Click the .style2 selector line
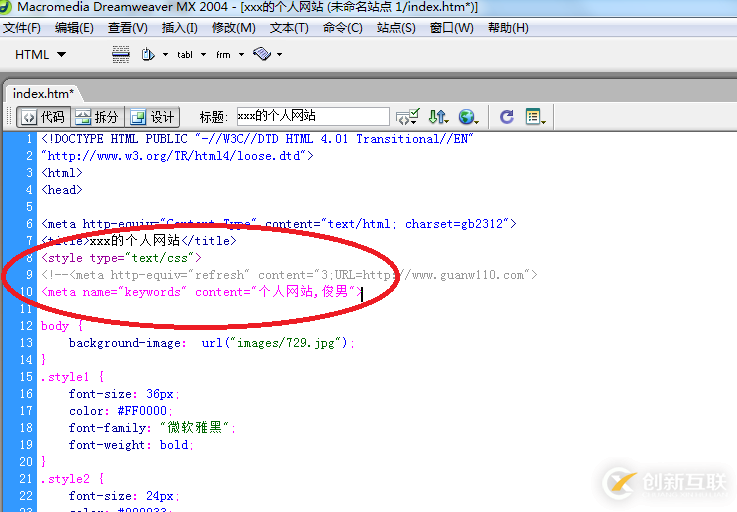 72,479
